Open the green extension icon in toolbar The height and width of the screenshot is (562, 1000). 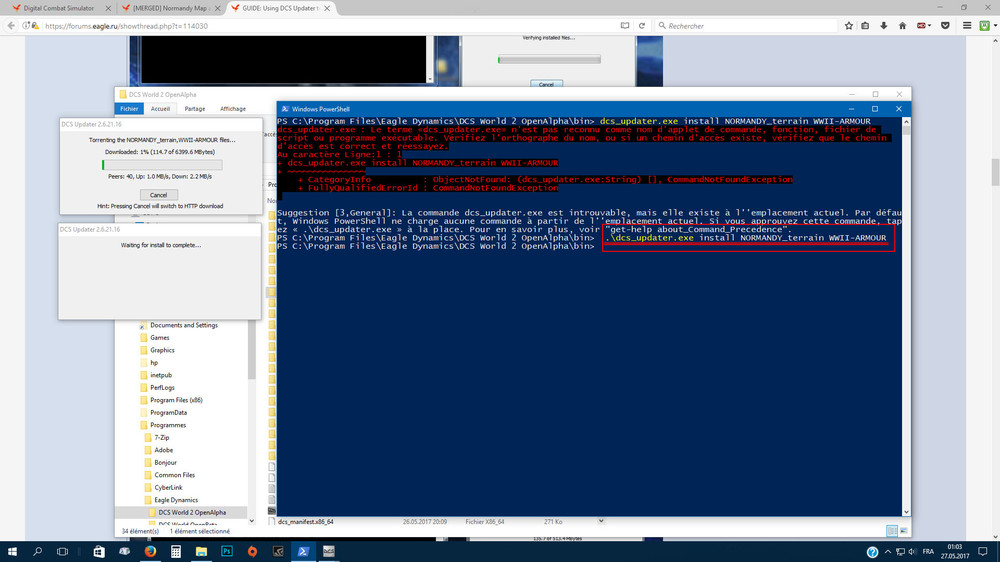point(985,26)
